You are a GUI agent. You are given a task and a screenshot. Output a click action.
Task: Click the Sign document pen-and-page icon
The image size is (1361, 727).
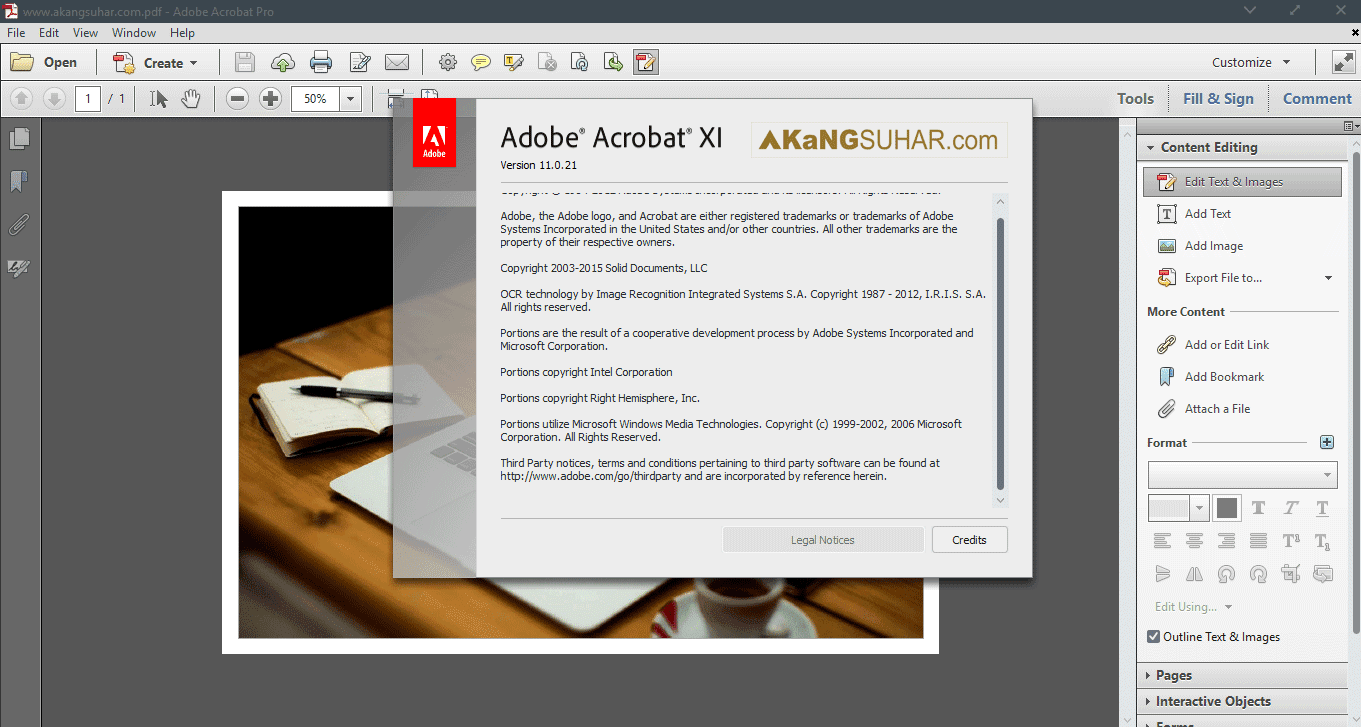(x=360, y=62)
